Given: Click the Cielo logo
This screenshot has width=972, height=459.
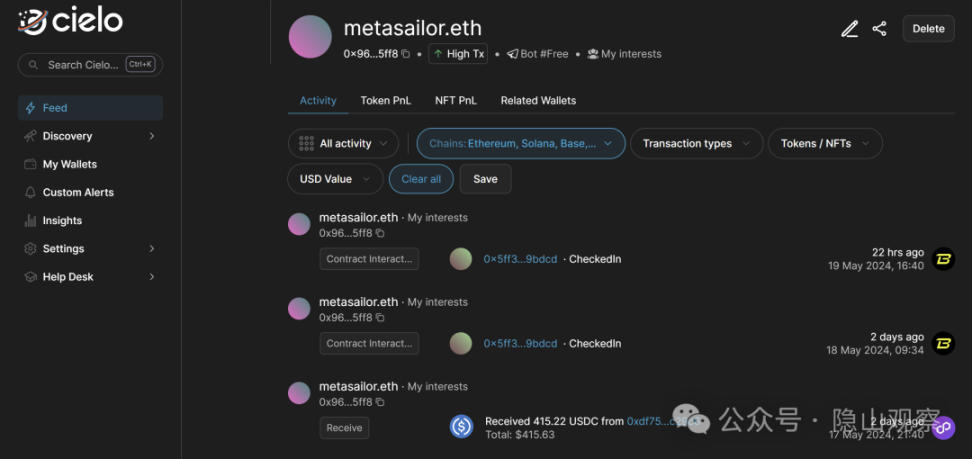Looking at the screenshot, I should [x=70, y=21].
